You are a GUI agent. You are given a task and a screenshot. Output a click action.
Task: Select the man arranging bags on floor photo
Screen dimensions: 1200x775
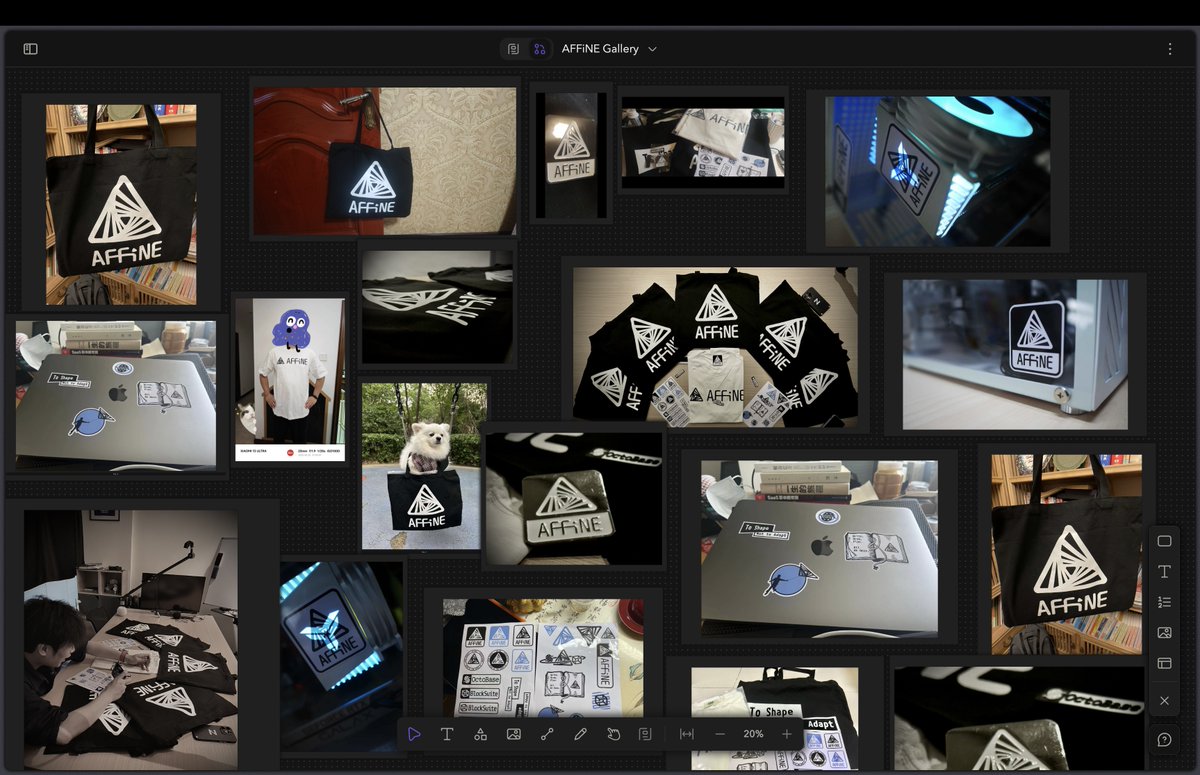coord(130,638)
